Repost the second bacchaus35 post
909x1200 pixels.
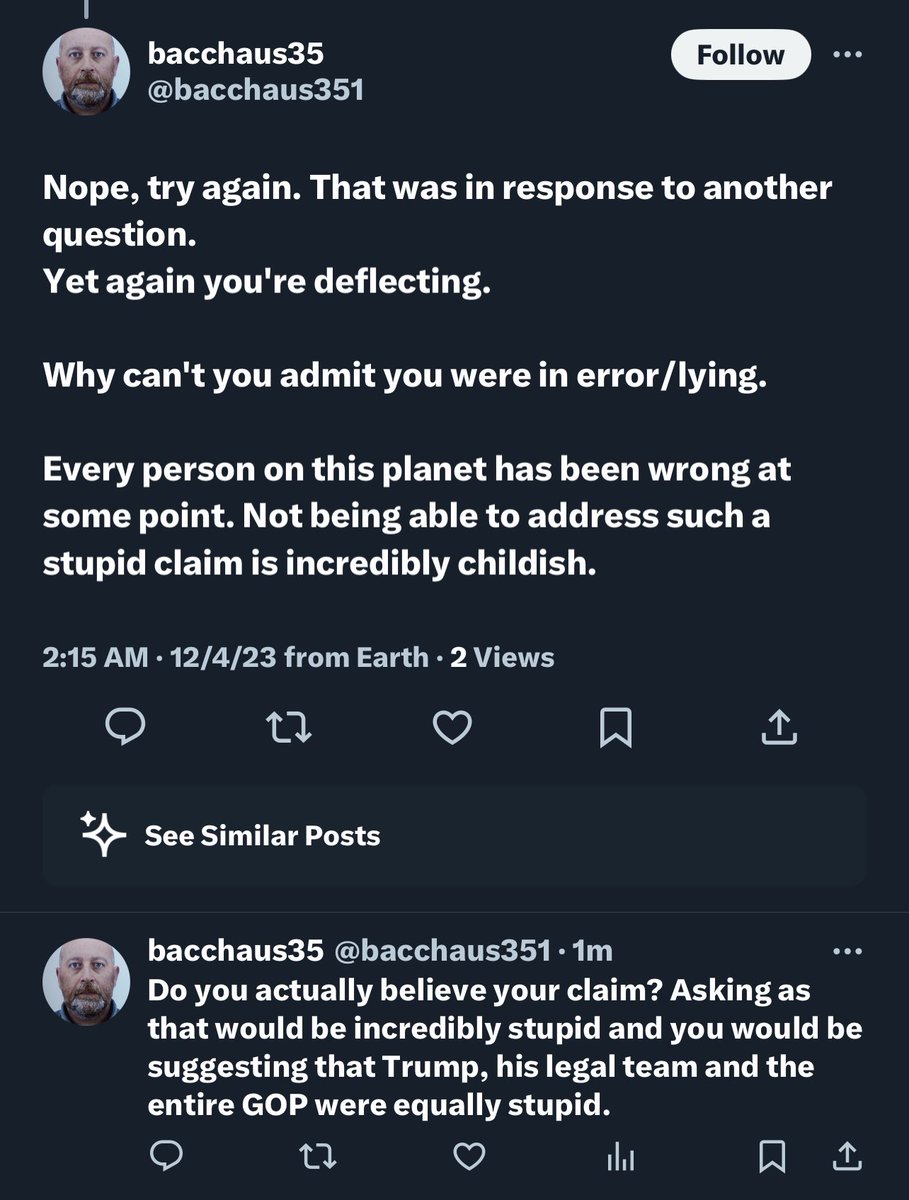pos(319,1158)
